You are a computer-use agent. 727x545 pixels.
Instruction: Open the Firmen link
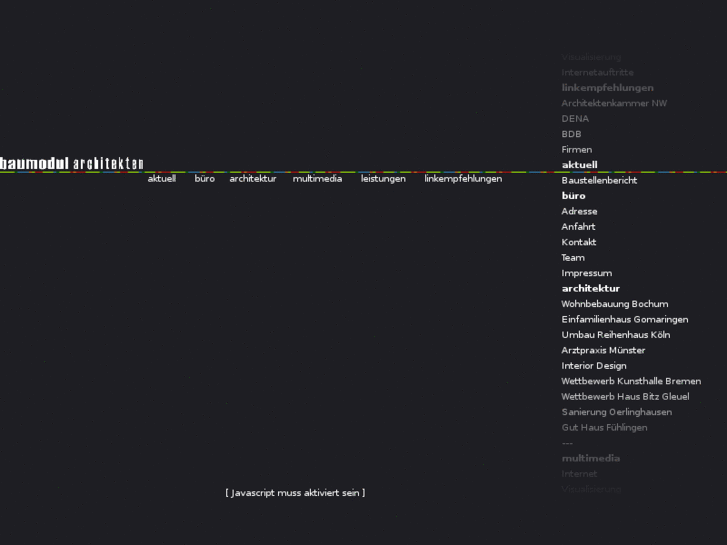coord(577,149)
